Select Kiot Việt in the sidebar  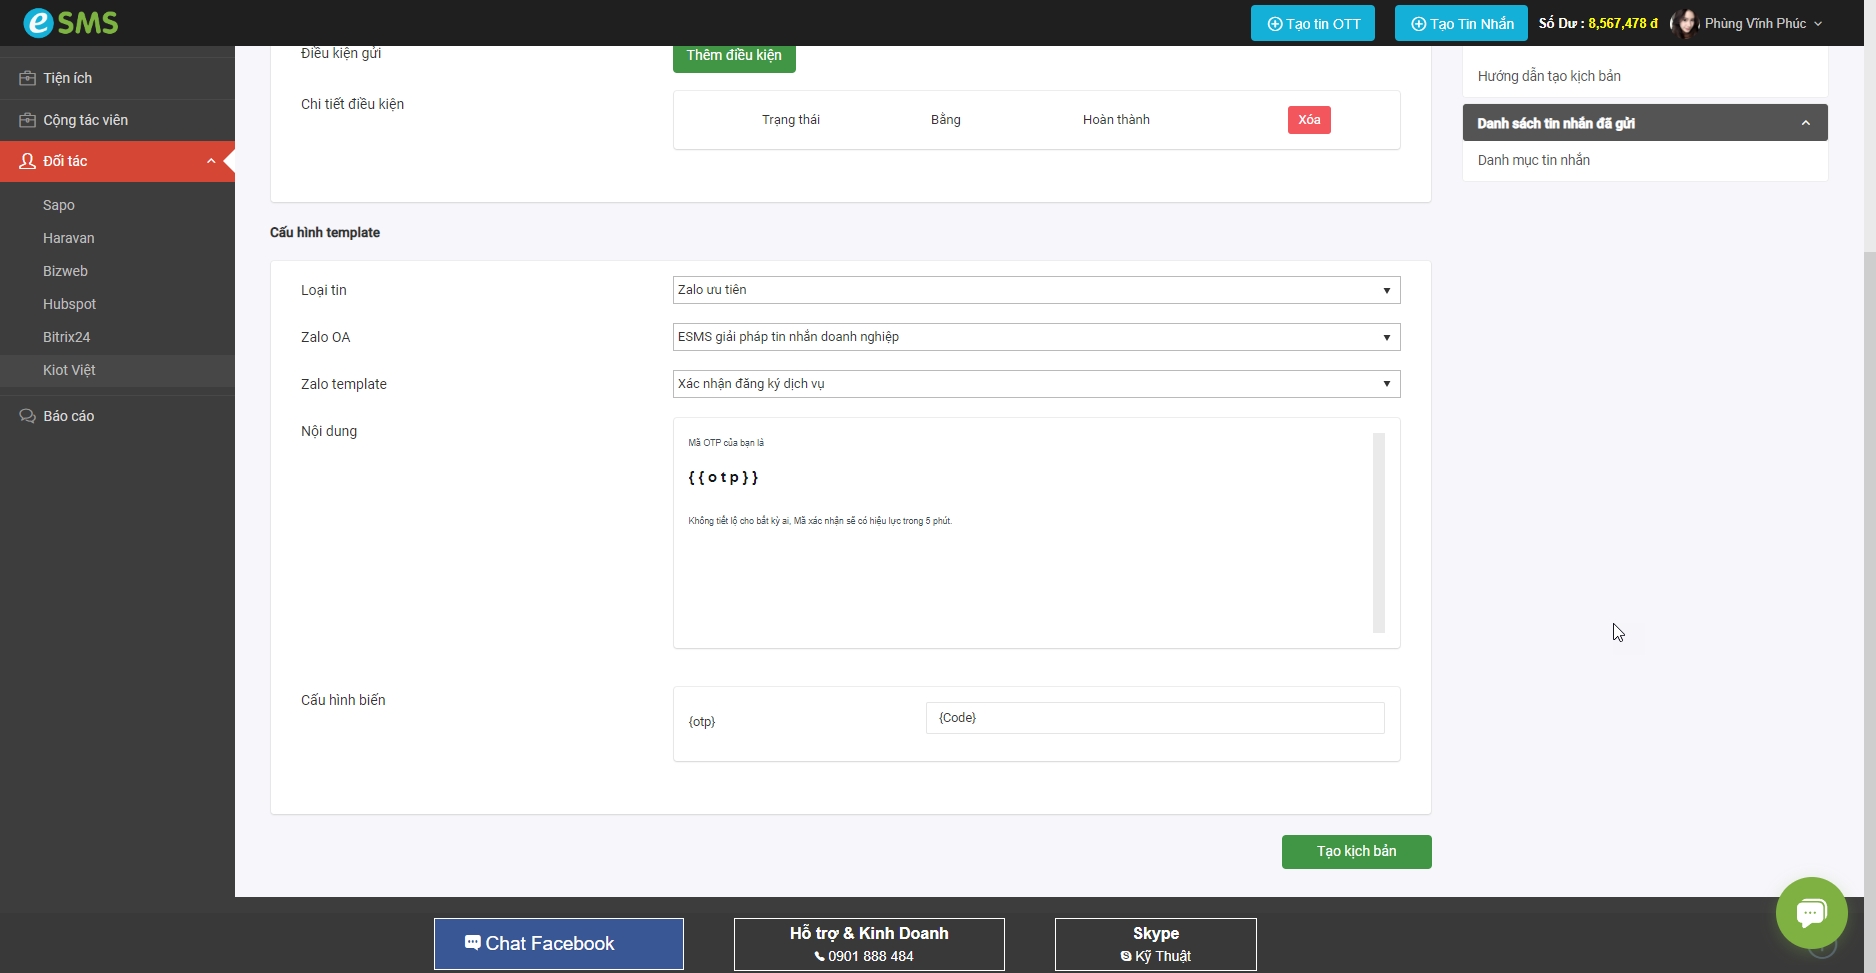[x=69, y=370]
